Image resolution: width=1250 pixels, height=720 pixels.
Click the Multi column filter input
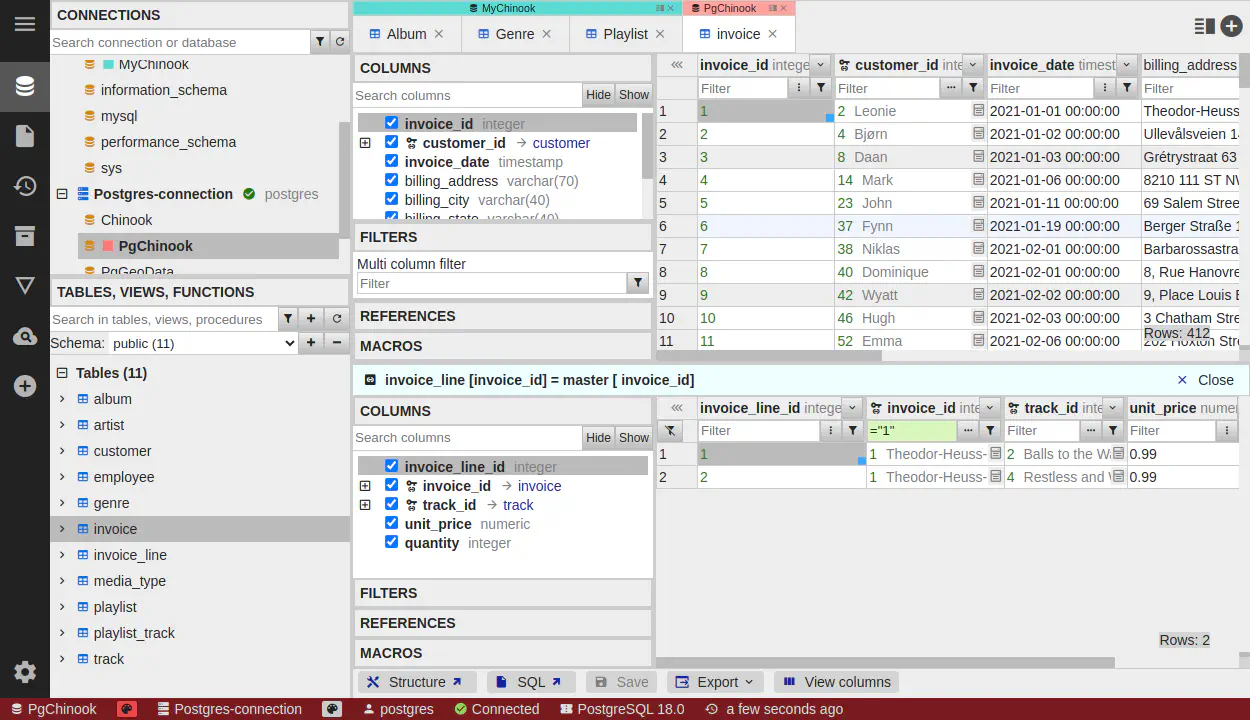point(490,284)
